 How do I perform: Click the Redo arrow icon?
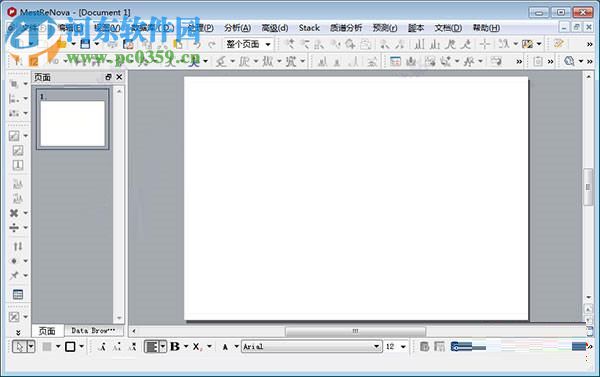[x=212, y=44]
